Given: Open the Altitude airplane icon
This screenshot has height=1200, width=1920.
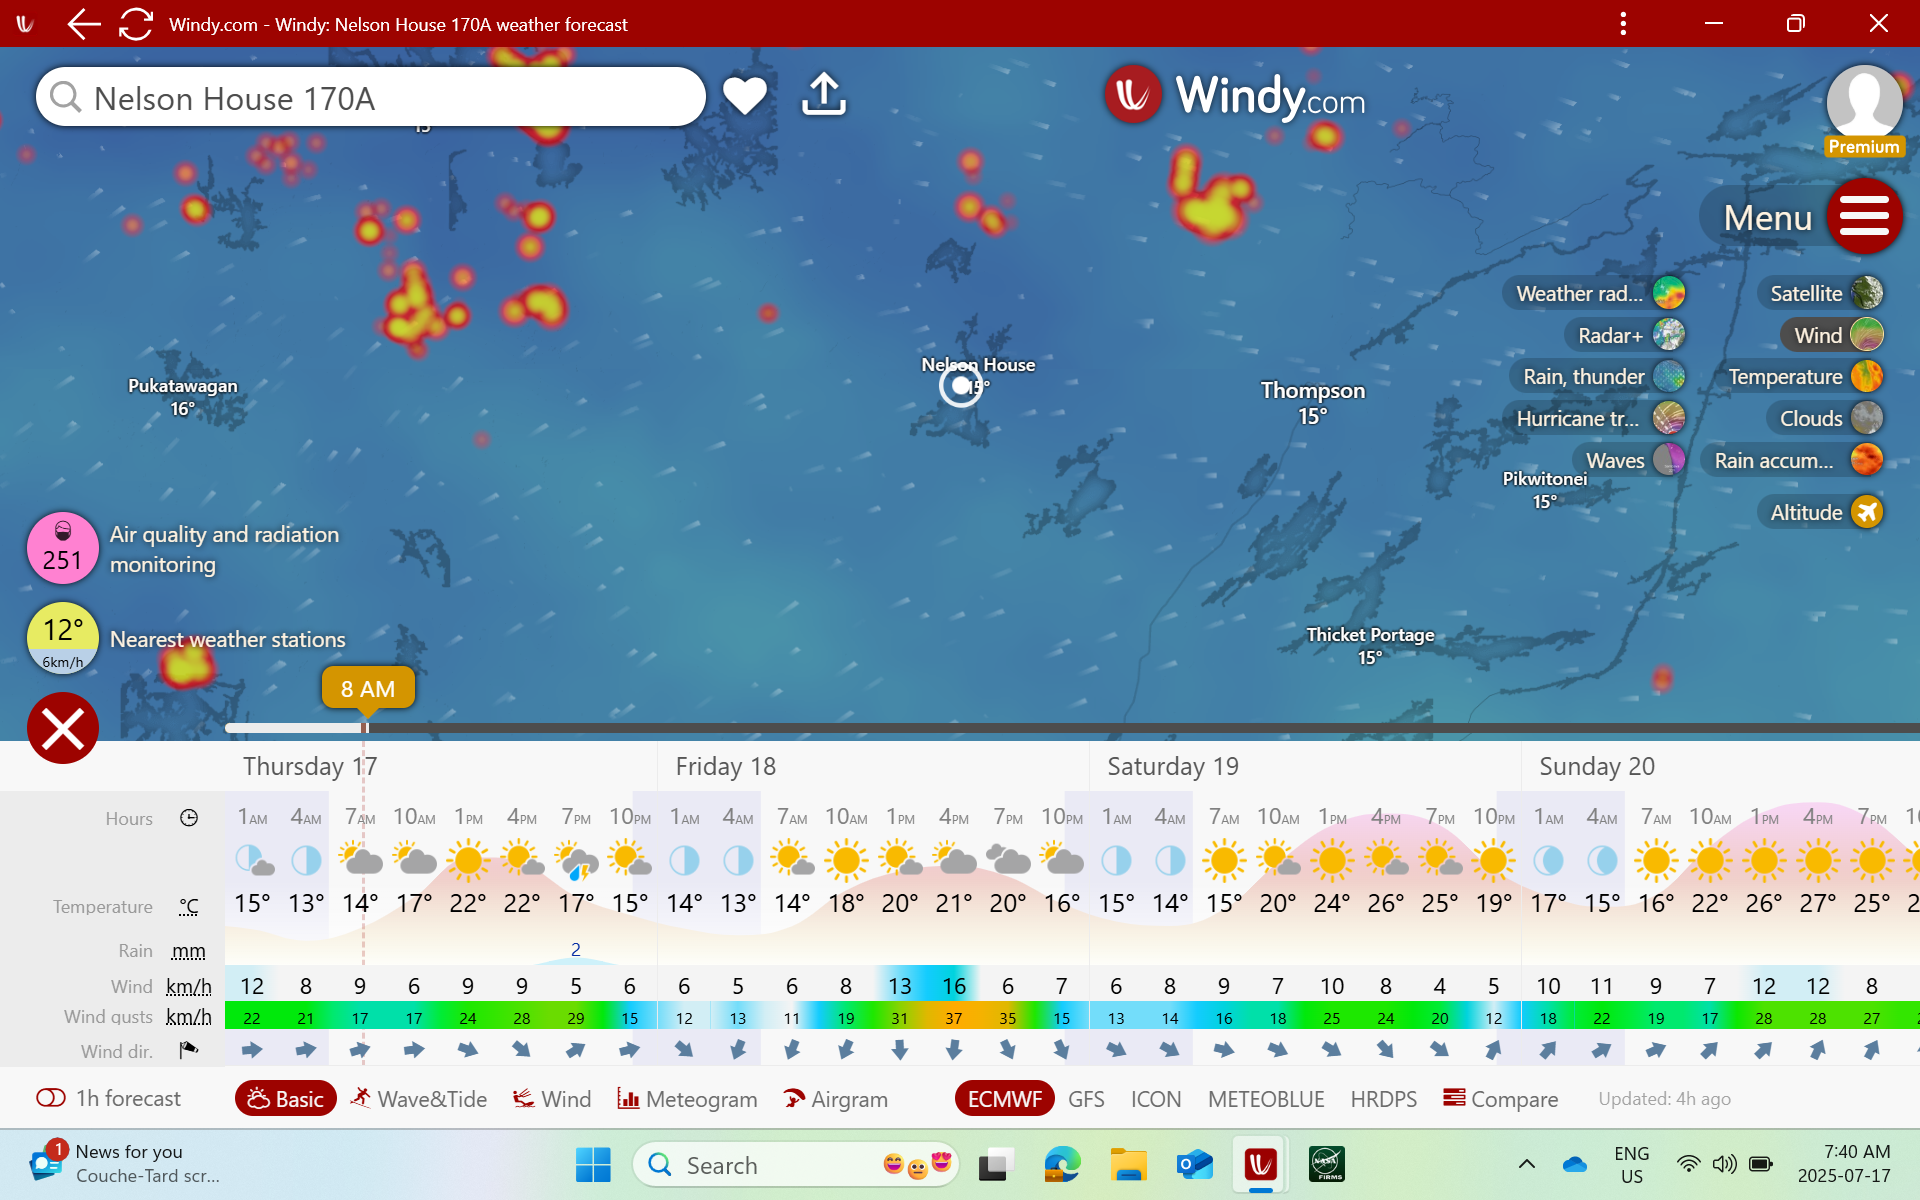Looking at the screenshot, I should [1866, 512].
